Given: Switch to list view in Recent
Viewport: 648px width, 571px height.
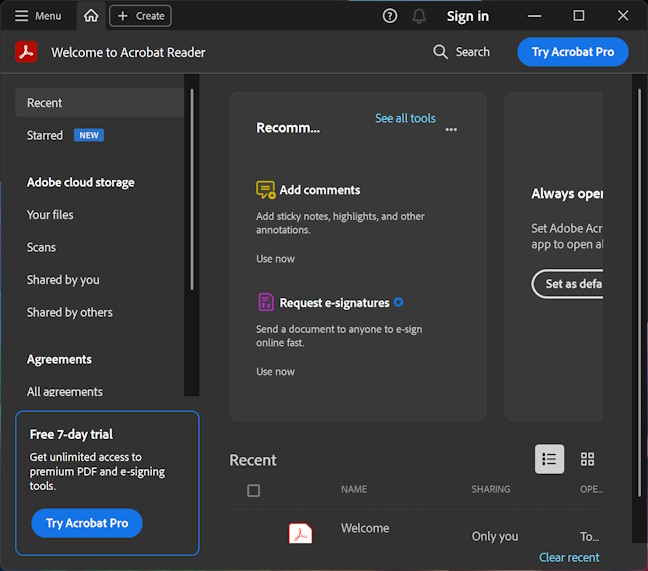Looking at the screenshot, I should [x=549, y=459].
